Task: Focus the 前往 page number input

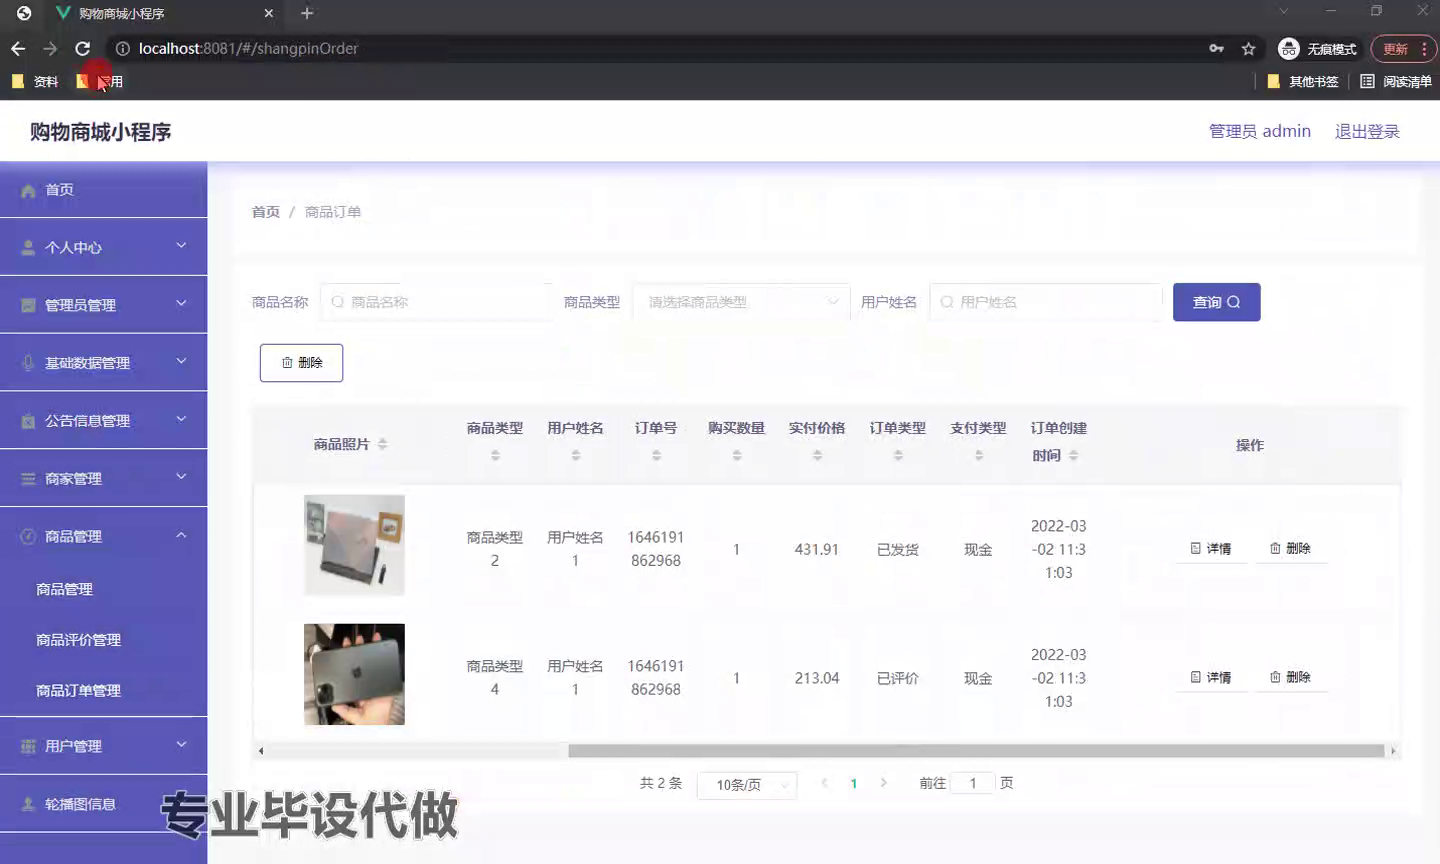Action: tap(973, 783)
